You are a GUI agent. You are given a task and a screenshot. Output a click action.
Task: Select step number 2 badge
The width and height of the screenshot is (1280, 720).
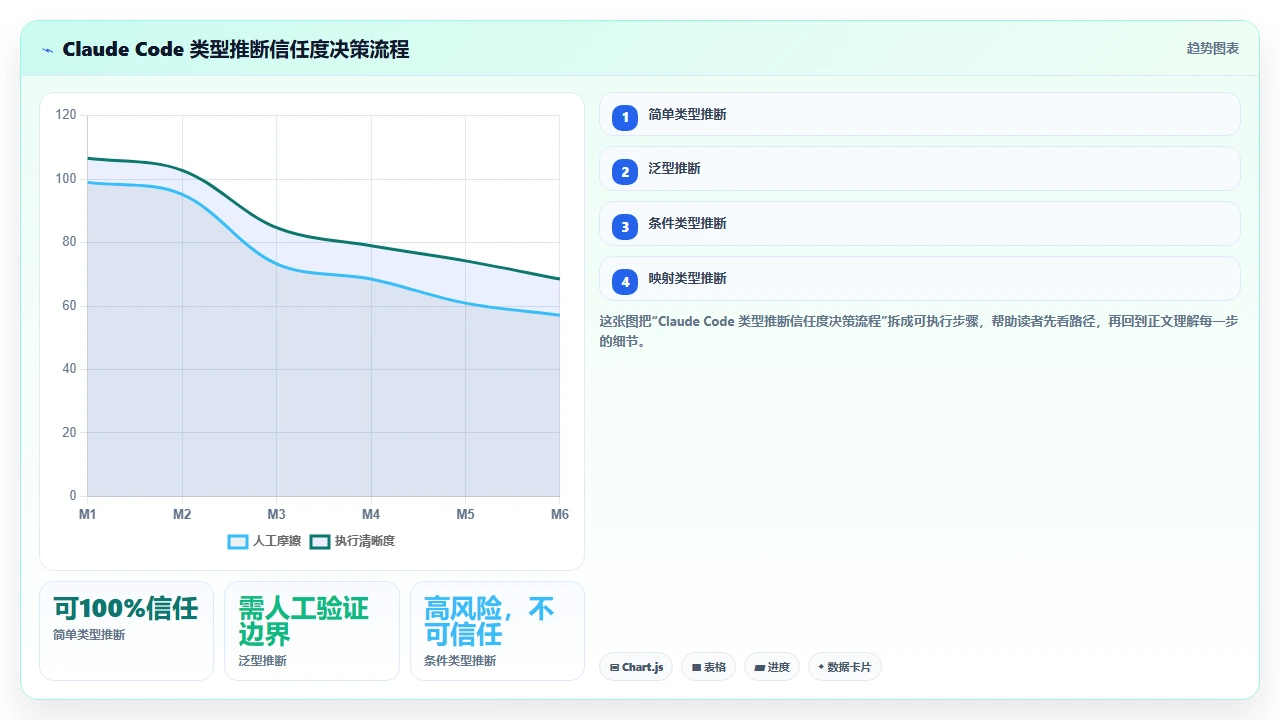click(x=625, y=172)
